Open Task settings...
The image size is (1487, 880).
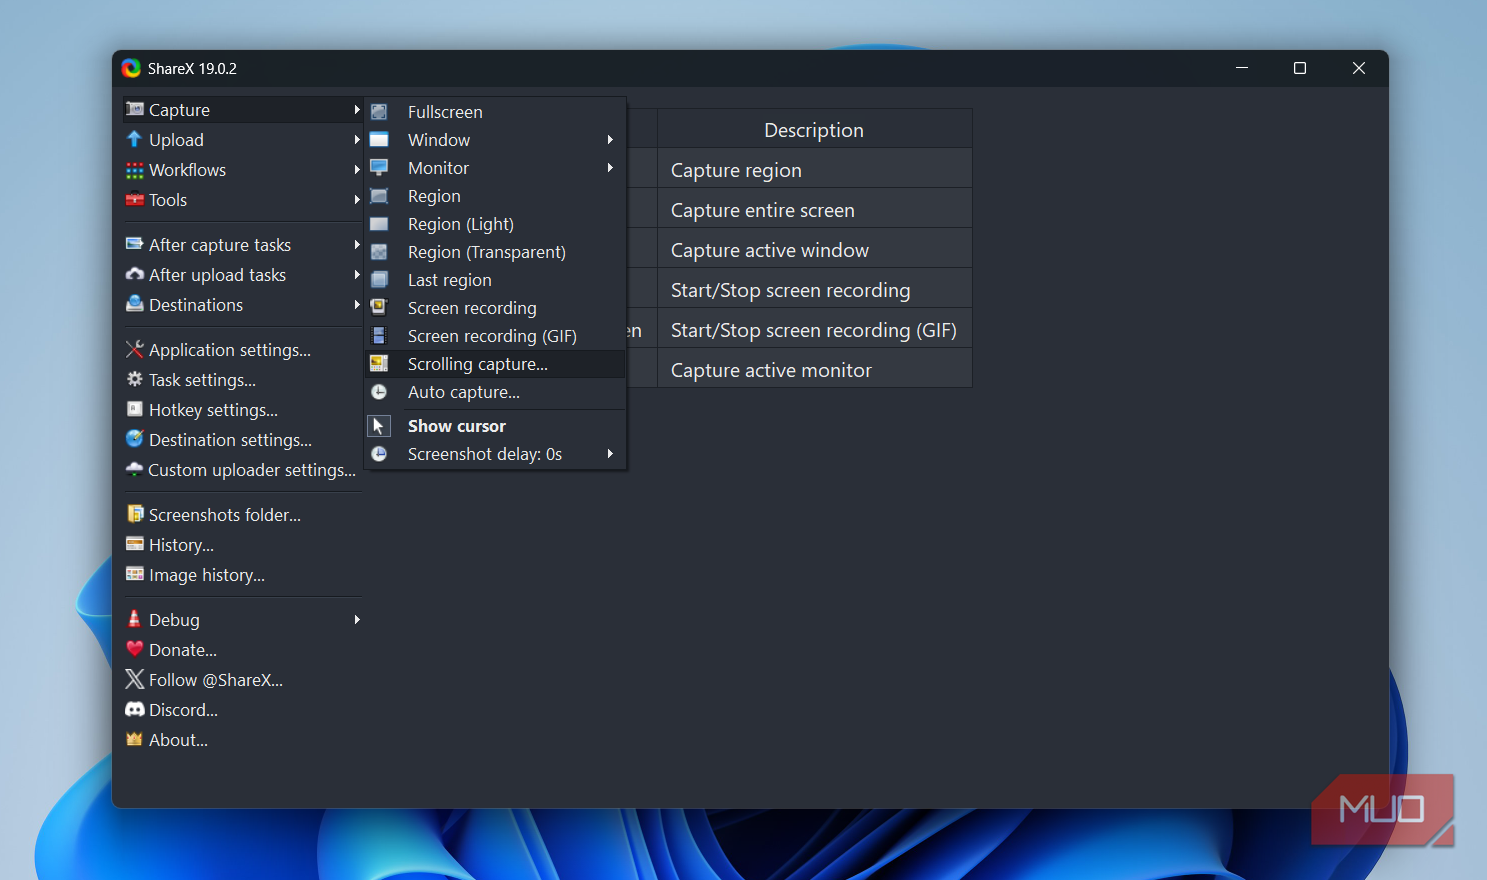[242, 380]
